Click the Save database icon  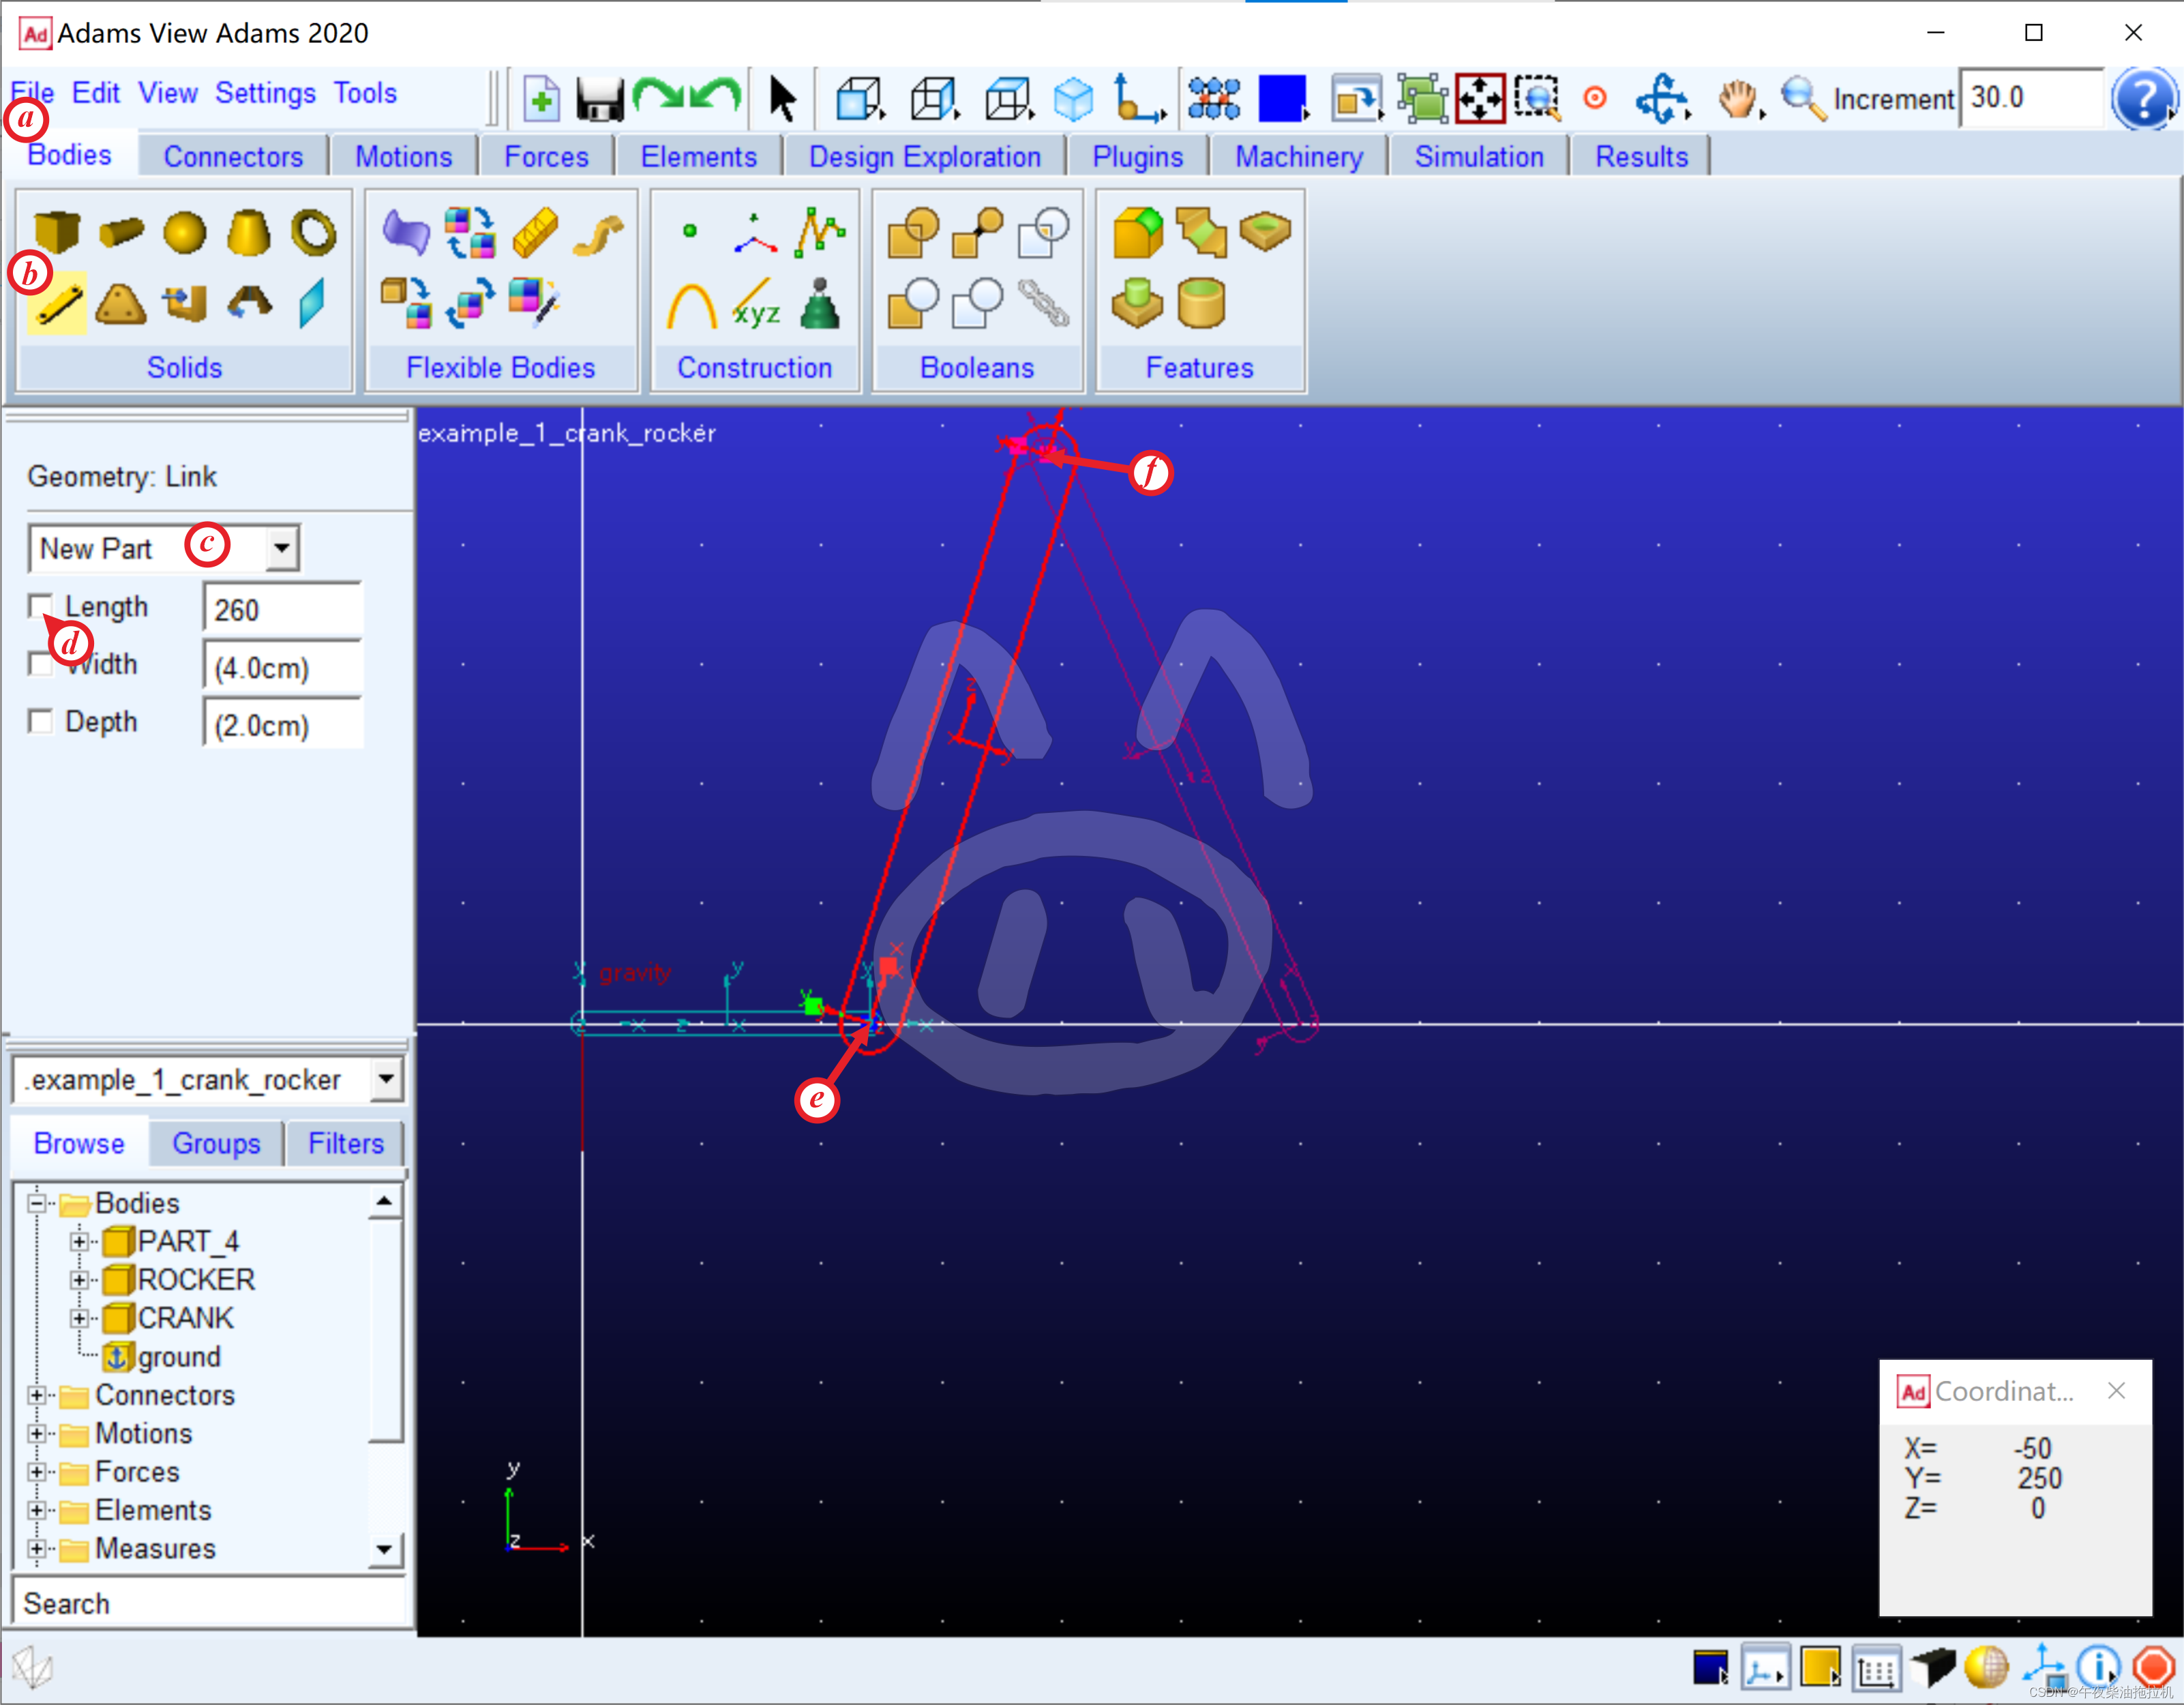click(599, 98)
